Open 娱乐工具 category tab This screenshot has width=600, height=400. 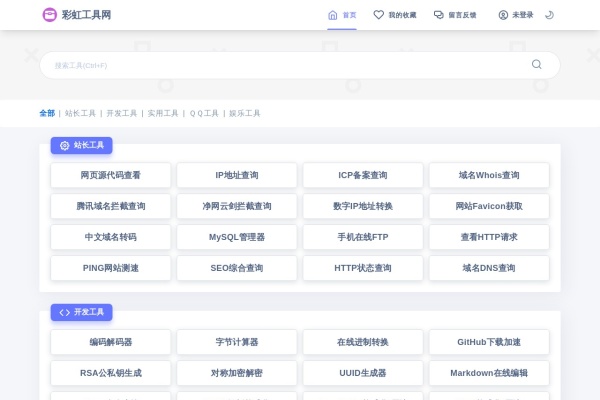tap(244, 113)
